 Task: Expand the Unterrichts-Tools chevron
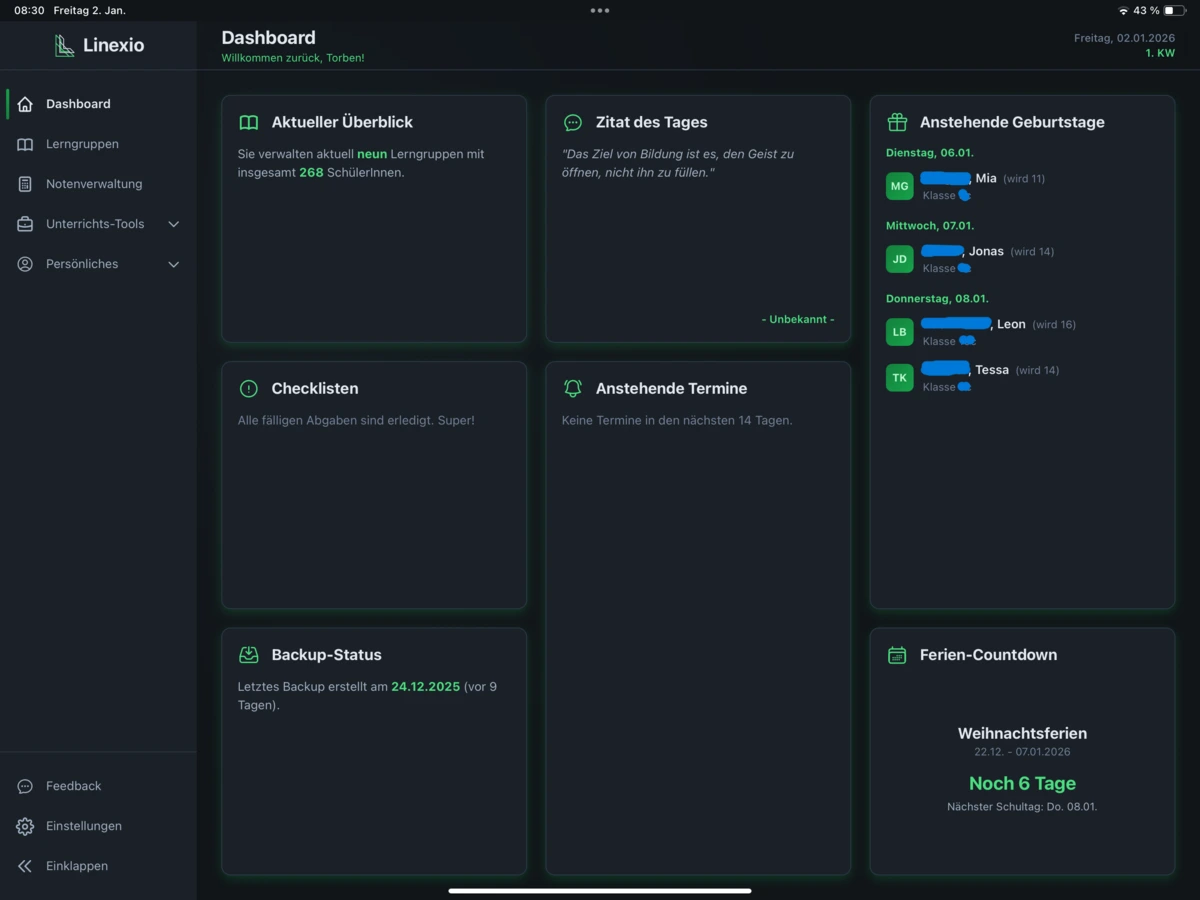point(173,224)
